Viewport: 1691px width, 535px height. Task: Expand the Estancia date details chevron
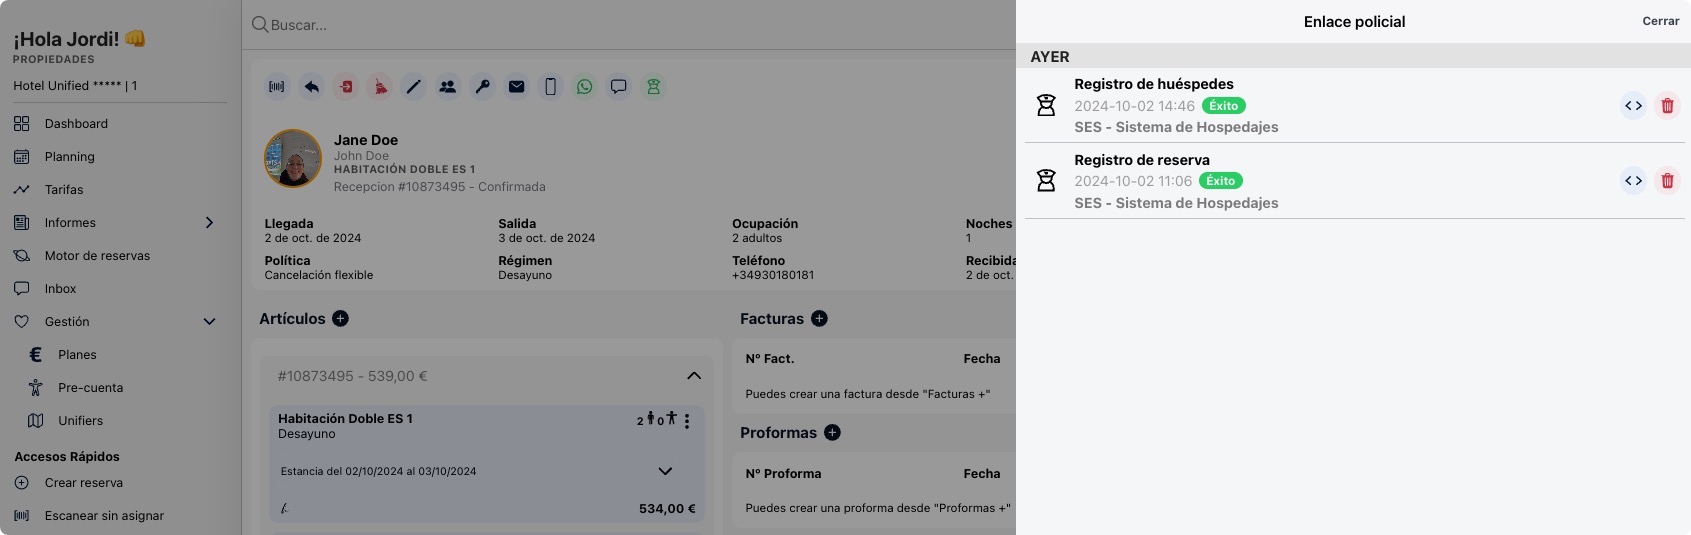(665, 471)
